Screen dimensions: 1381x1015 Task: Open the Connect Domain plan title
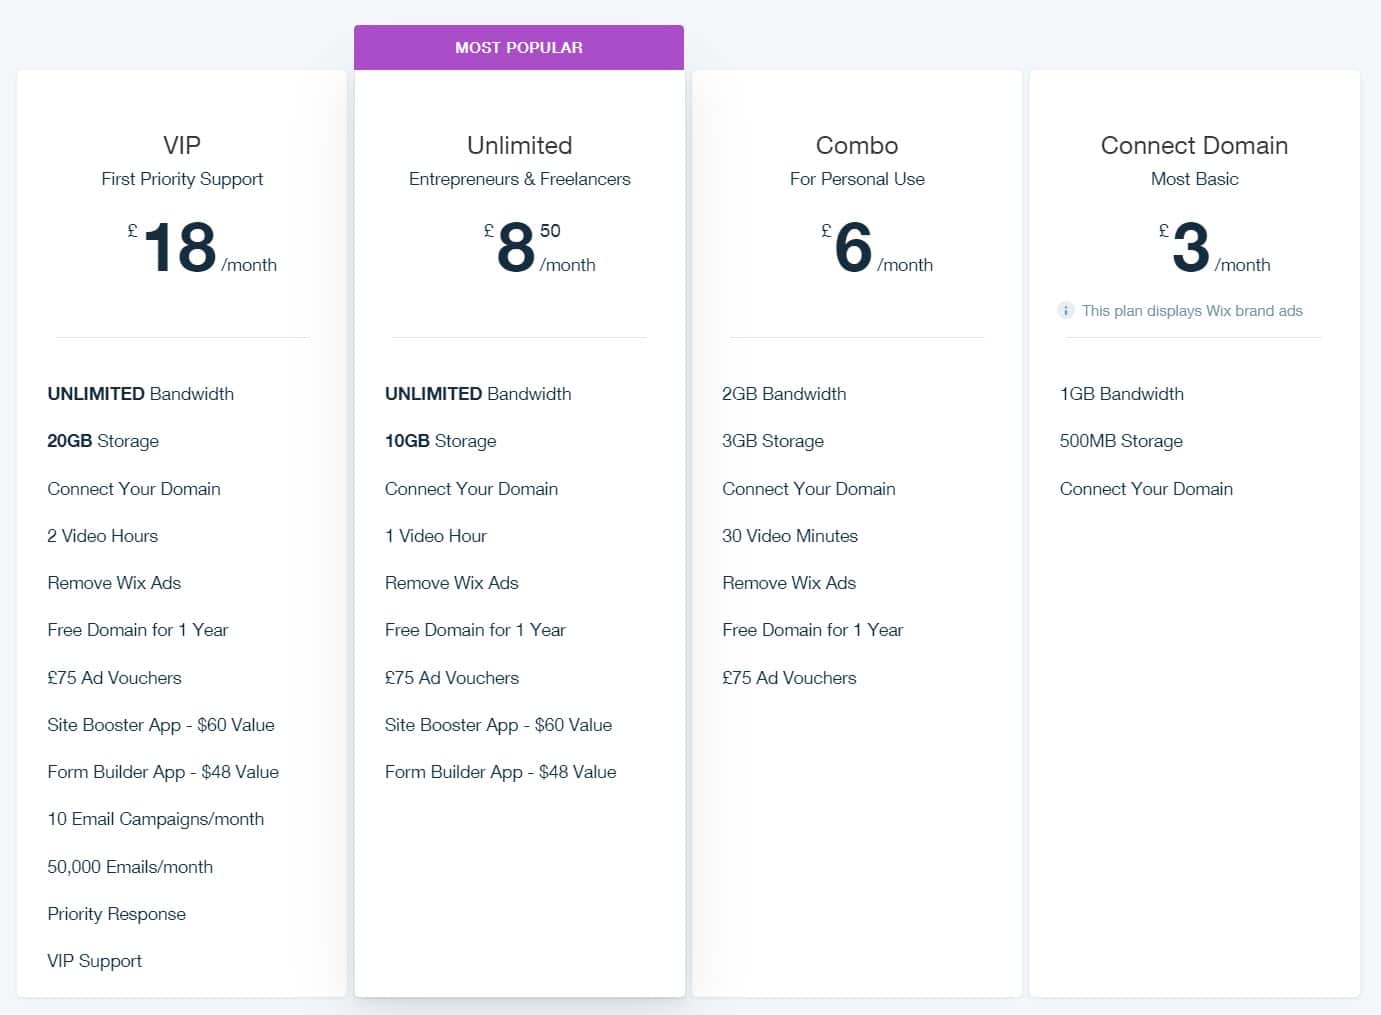coord(1194,146)
